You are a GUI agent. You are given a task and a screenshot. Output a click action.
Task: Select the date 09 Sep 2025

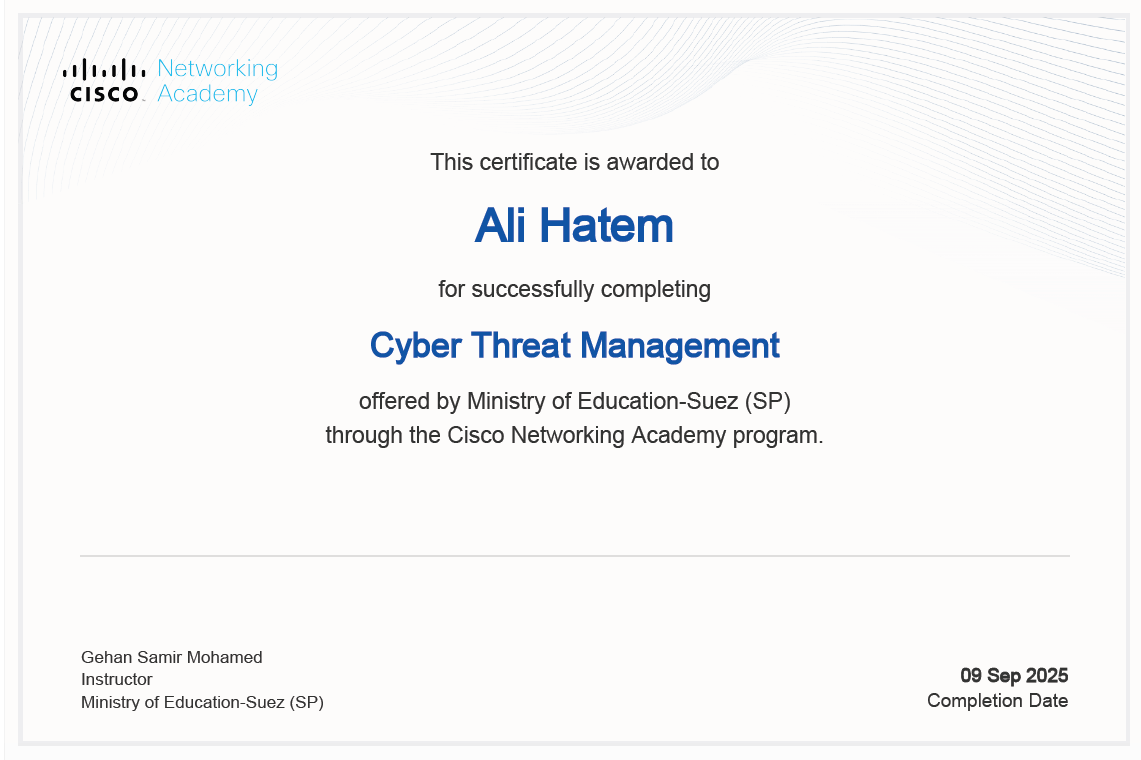[x=1013, y=675]
